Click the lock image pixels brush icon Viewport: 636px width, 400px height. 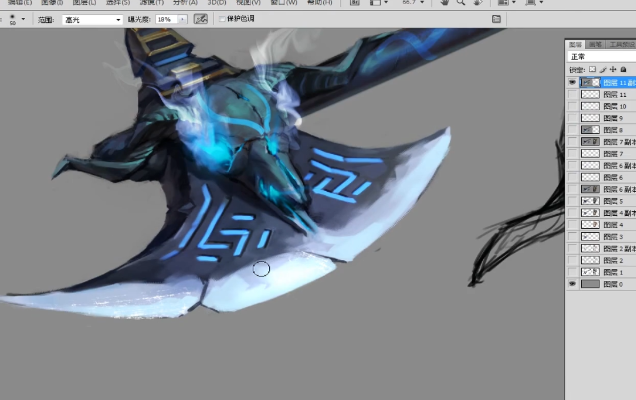pos(602,70)
